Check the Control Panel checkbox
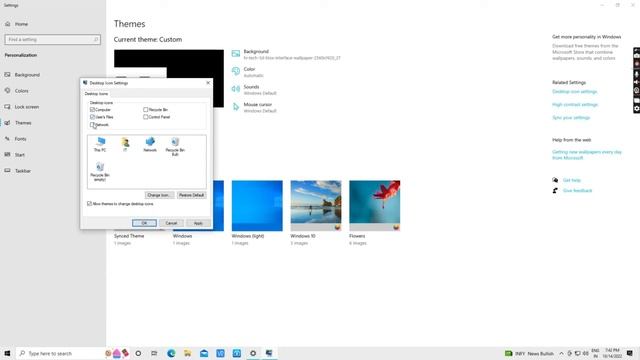This screenshot has width=640, height=360. coord(145,117)
